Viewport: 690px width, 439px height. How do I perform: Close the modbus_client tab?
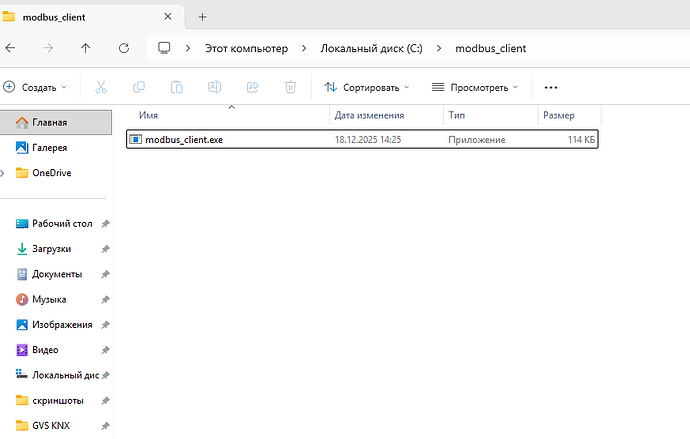(x=168, y=17)
